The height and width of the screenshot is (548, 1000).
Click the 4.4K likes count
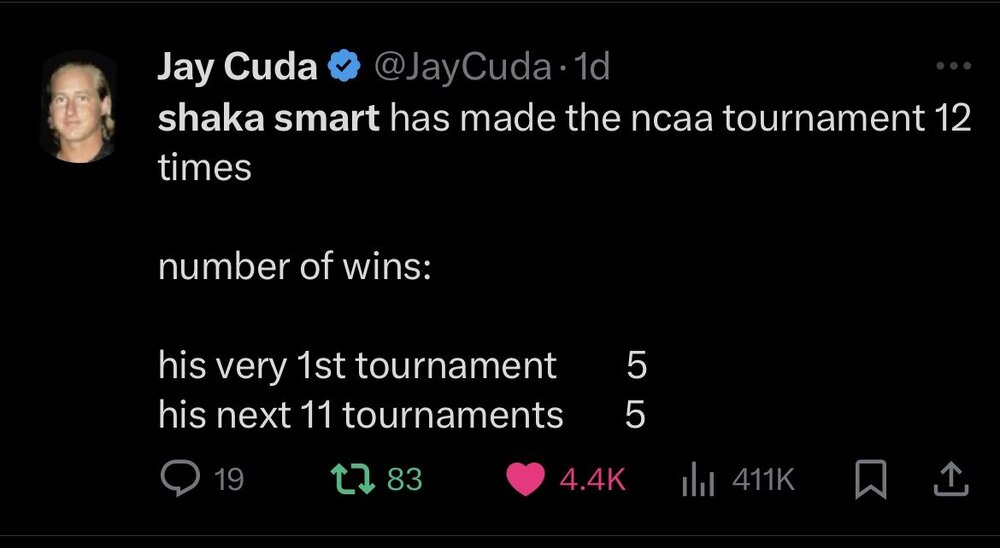coord(592,481)
